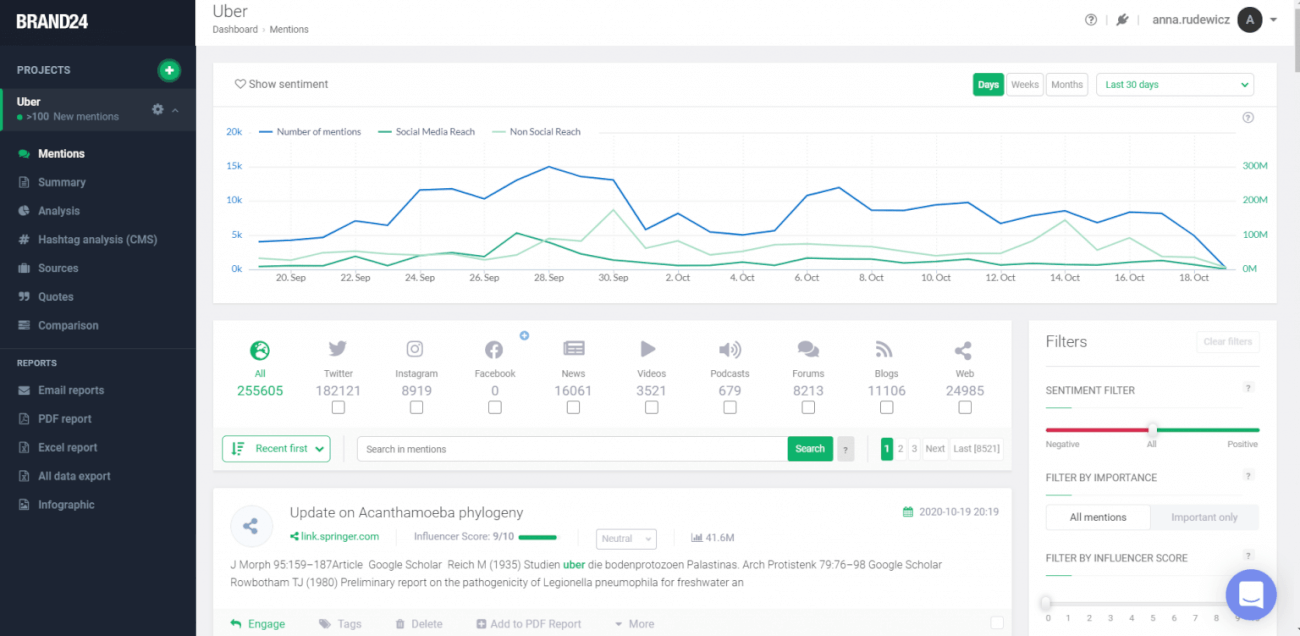Click the Blogs source icon
Image resolution: width=1300 pixels, height=636 pixels.
tap(884, 349)
